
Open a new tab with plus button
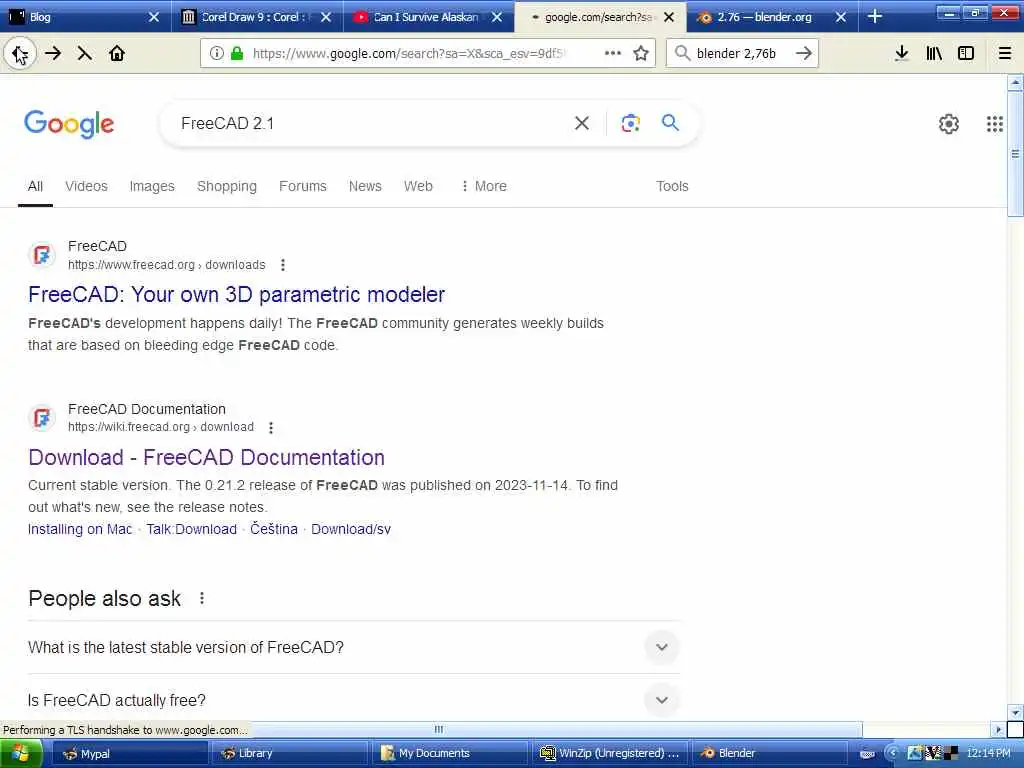pyautogui.click(x=875, y=17)
